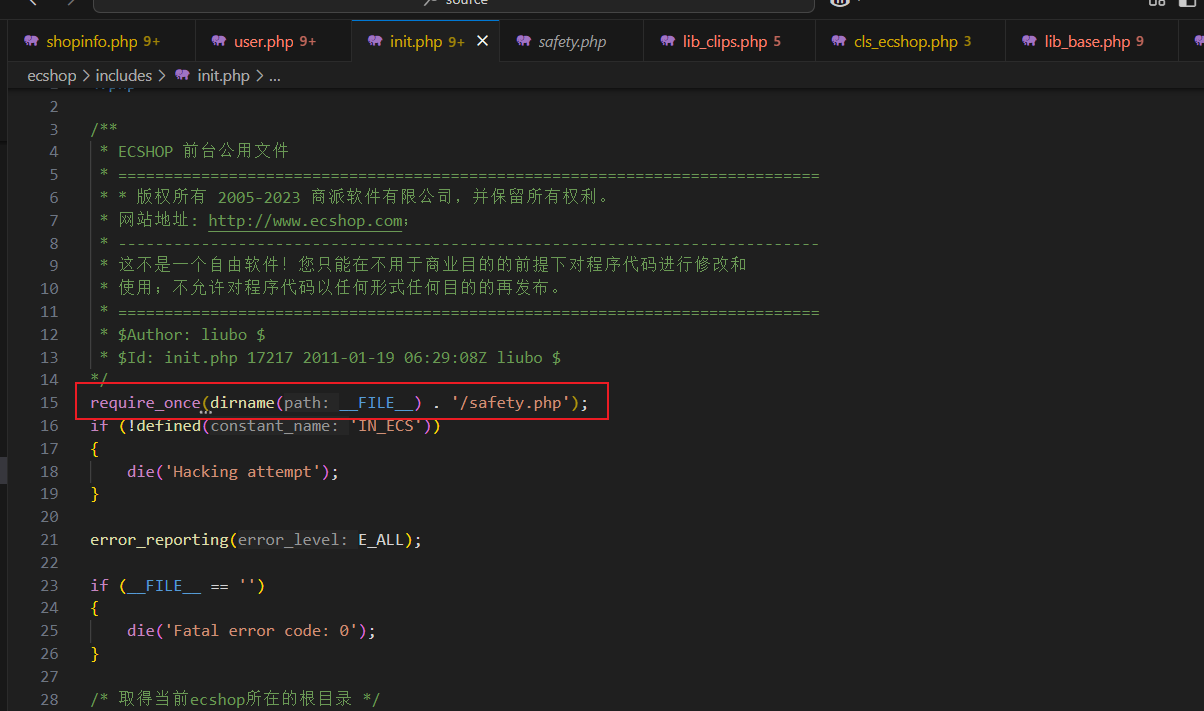Switch to the shopinfo.php tab
This screenshot has width=1204, height=711.
(91, 42)
